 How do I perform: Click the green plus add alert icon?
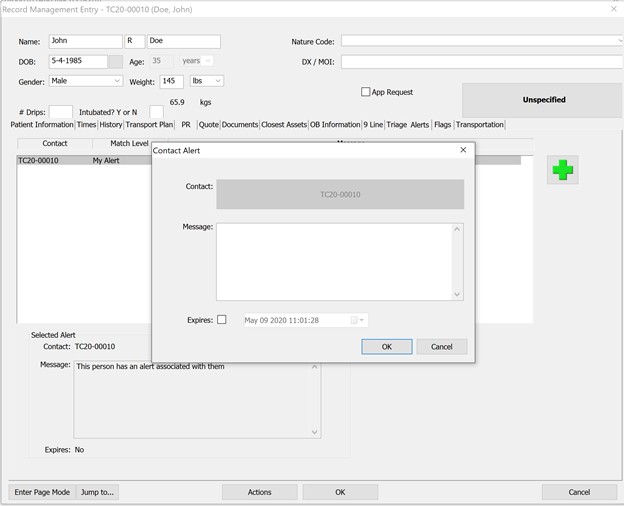(562, 170)
